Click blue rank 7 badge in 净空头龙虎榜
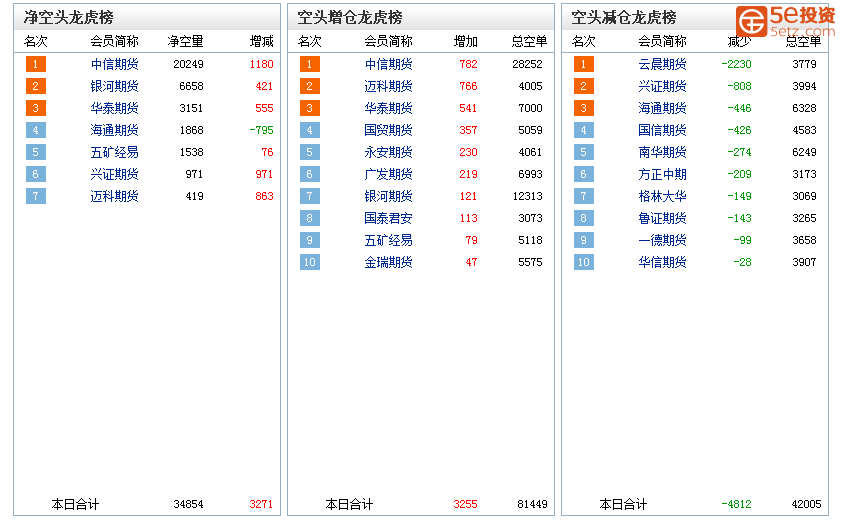843x521 pixels. pyautogui.click(x=36, y=197)
